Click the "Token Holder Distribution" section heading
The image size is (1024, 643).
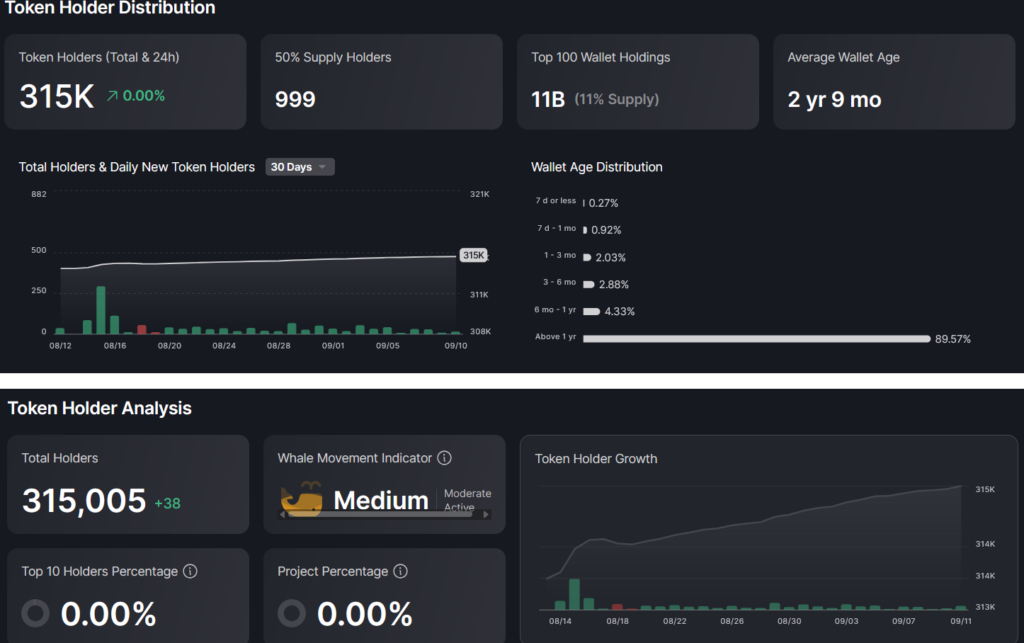point(110,8)
